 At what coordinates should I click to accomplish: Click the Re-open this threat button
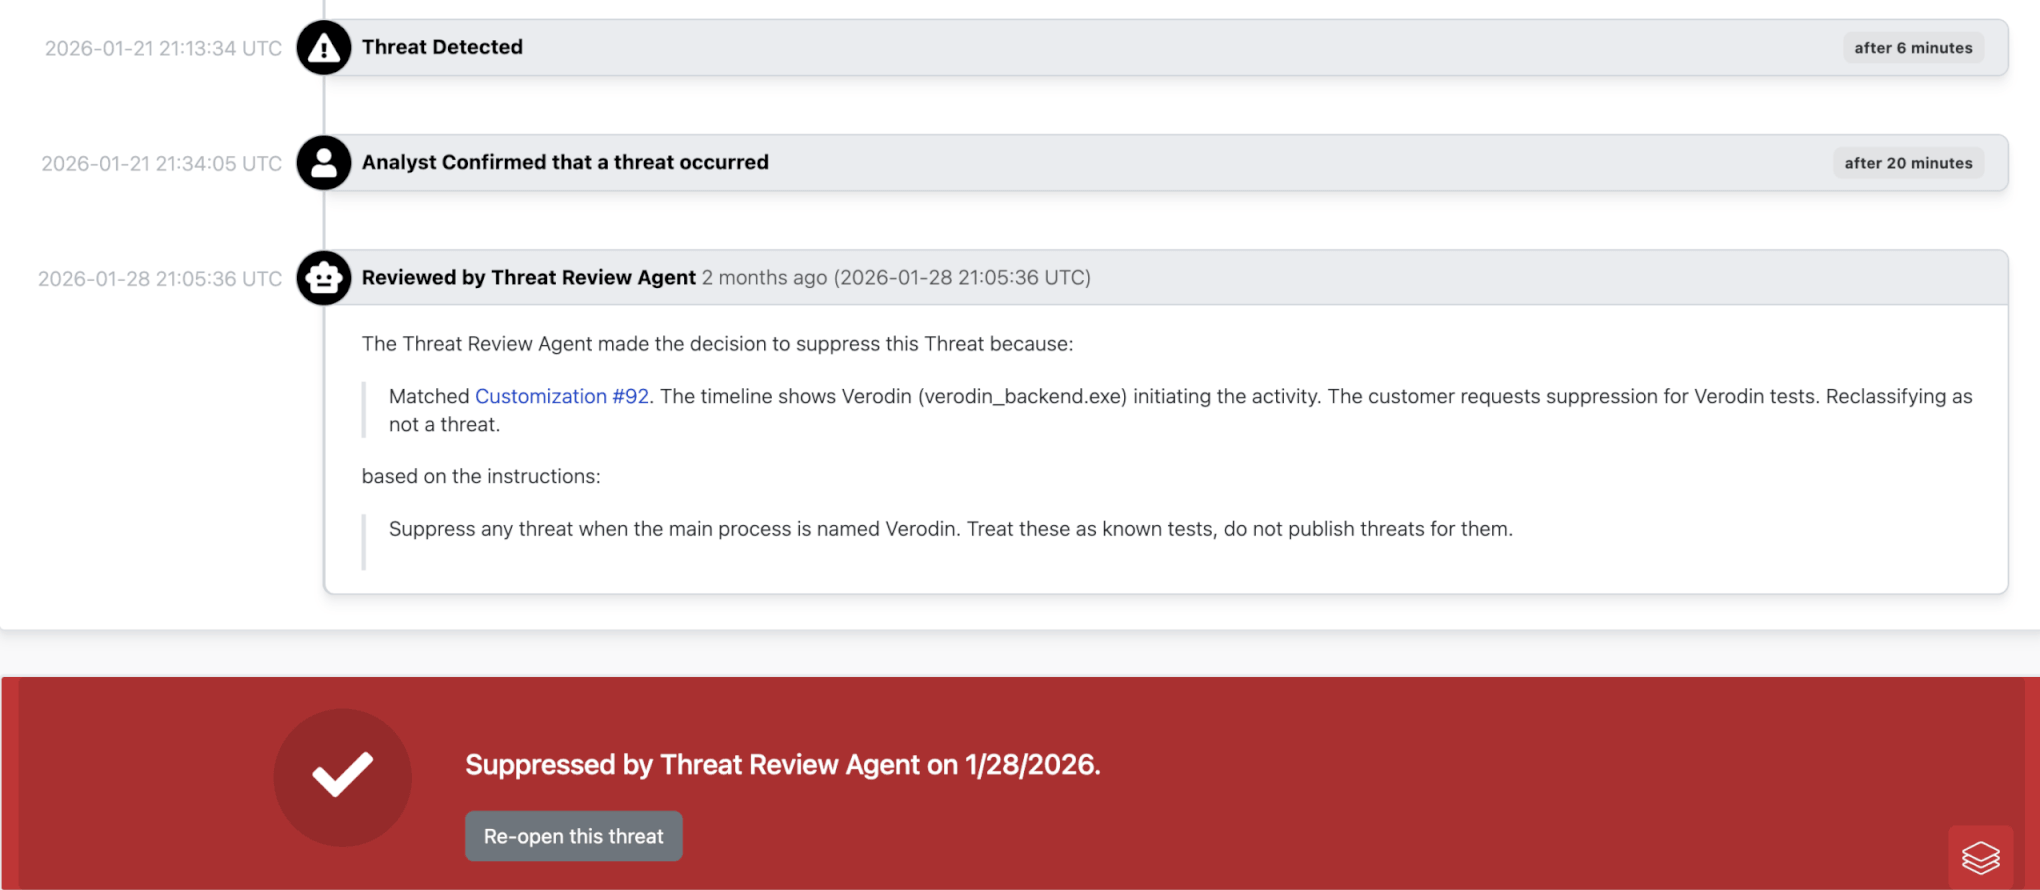click(x=573, y=836)
